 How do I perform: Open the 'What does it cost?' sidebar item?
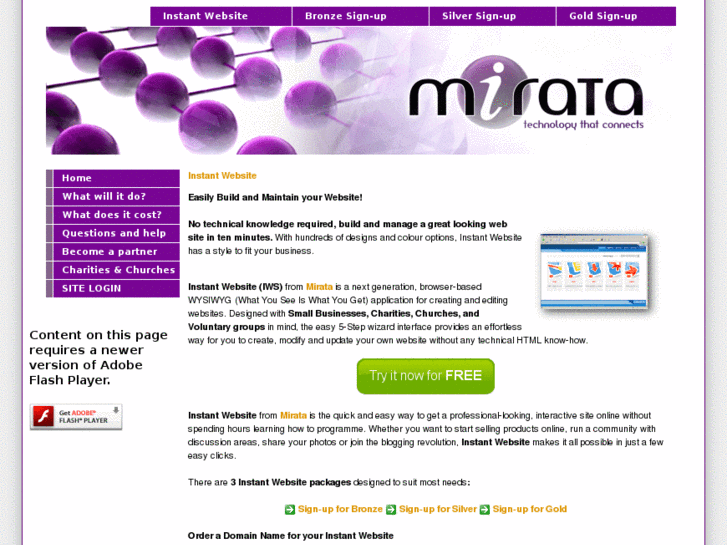pos(113,215)
